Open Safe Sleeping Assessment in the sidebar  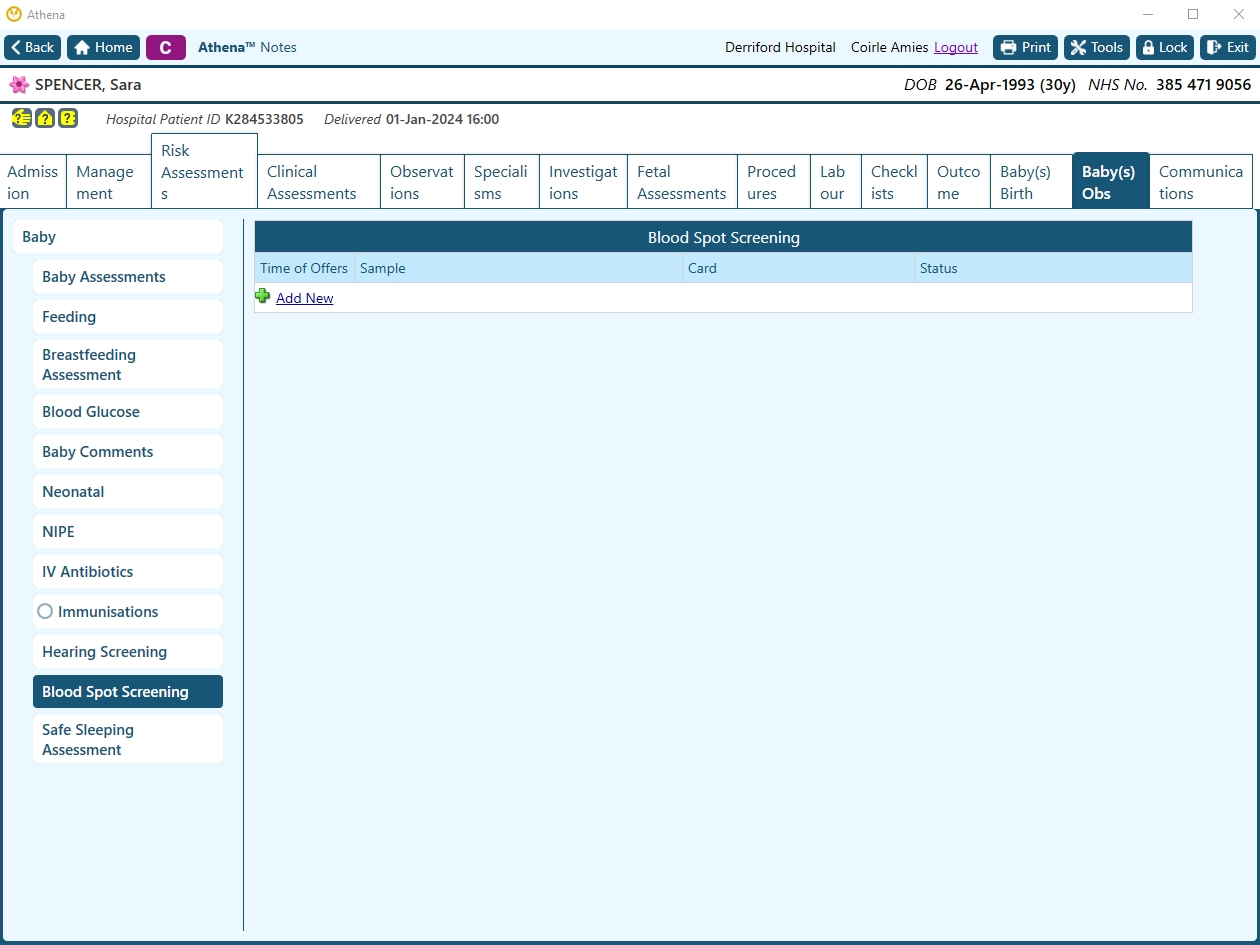tap(128, 739)
